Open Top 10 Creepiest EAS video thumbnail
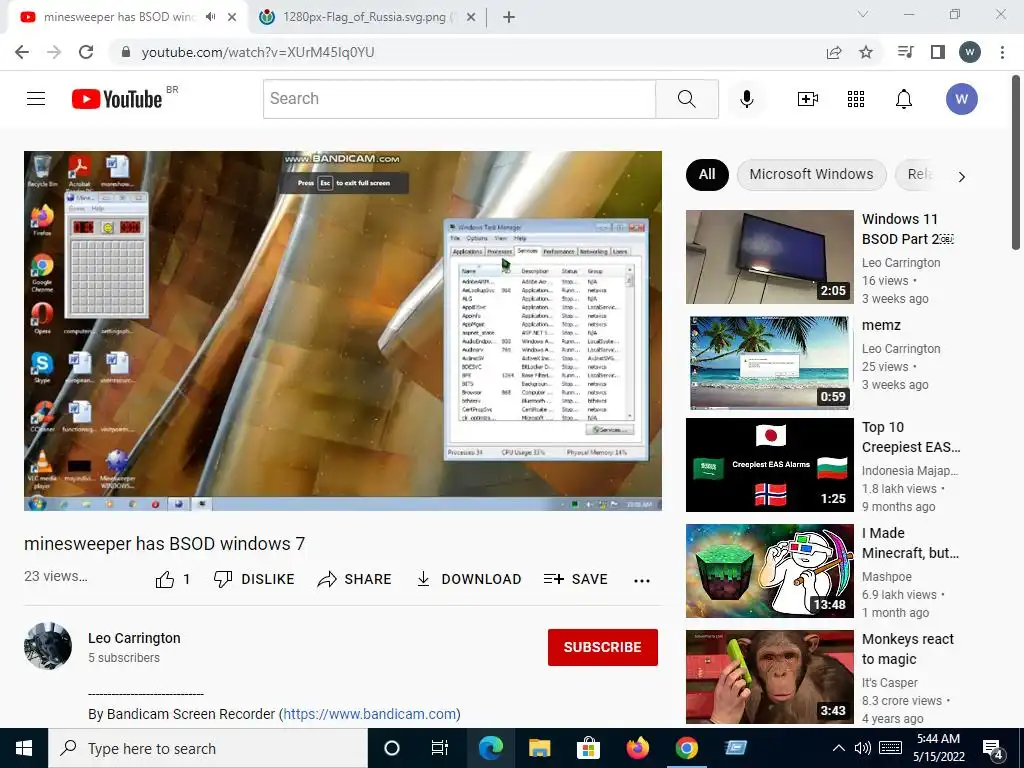This screenshot has width=1024, height=768. click(769, 465)
